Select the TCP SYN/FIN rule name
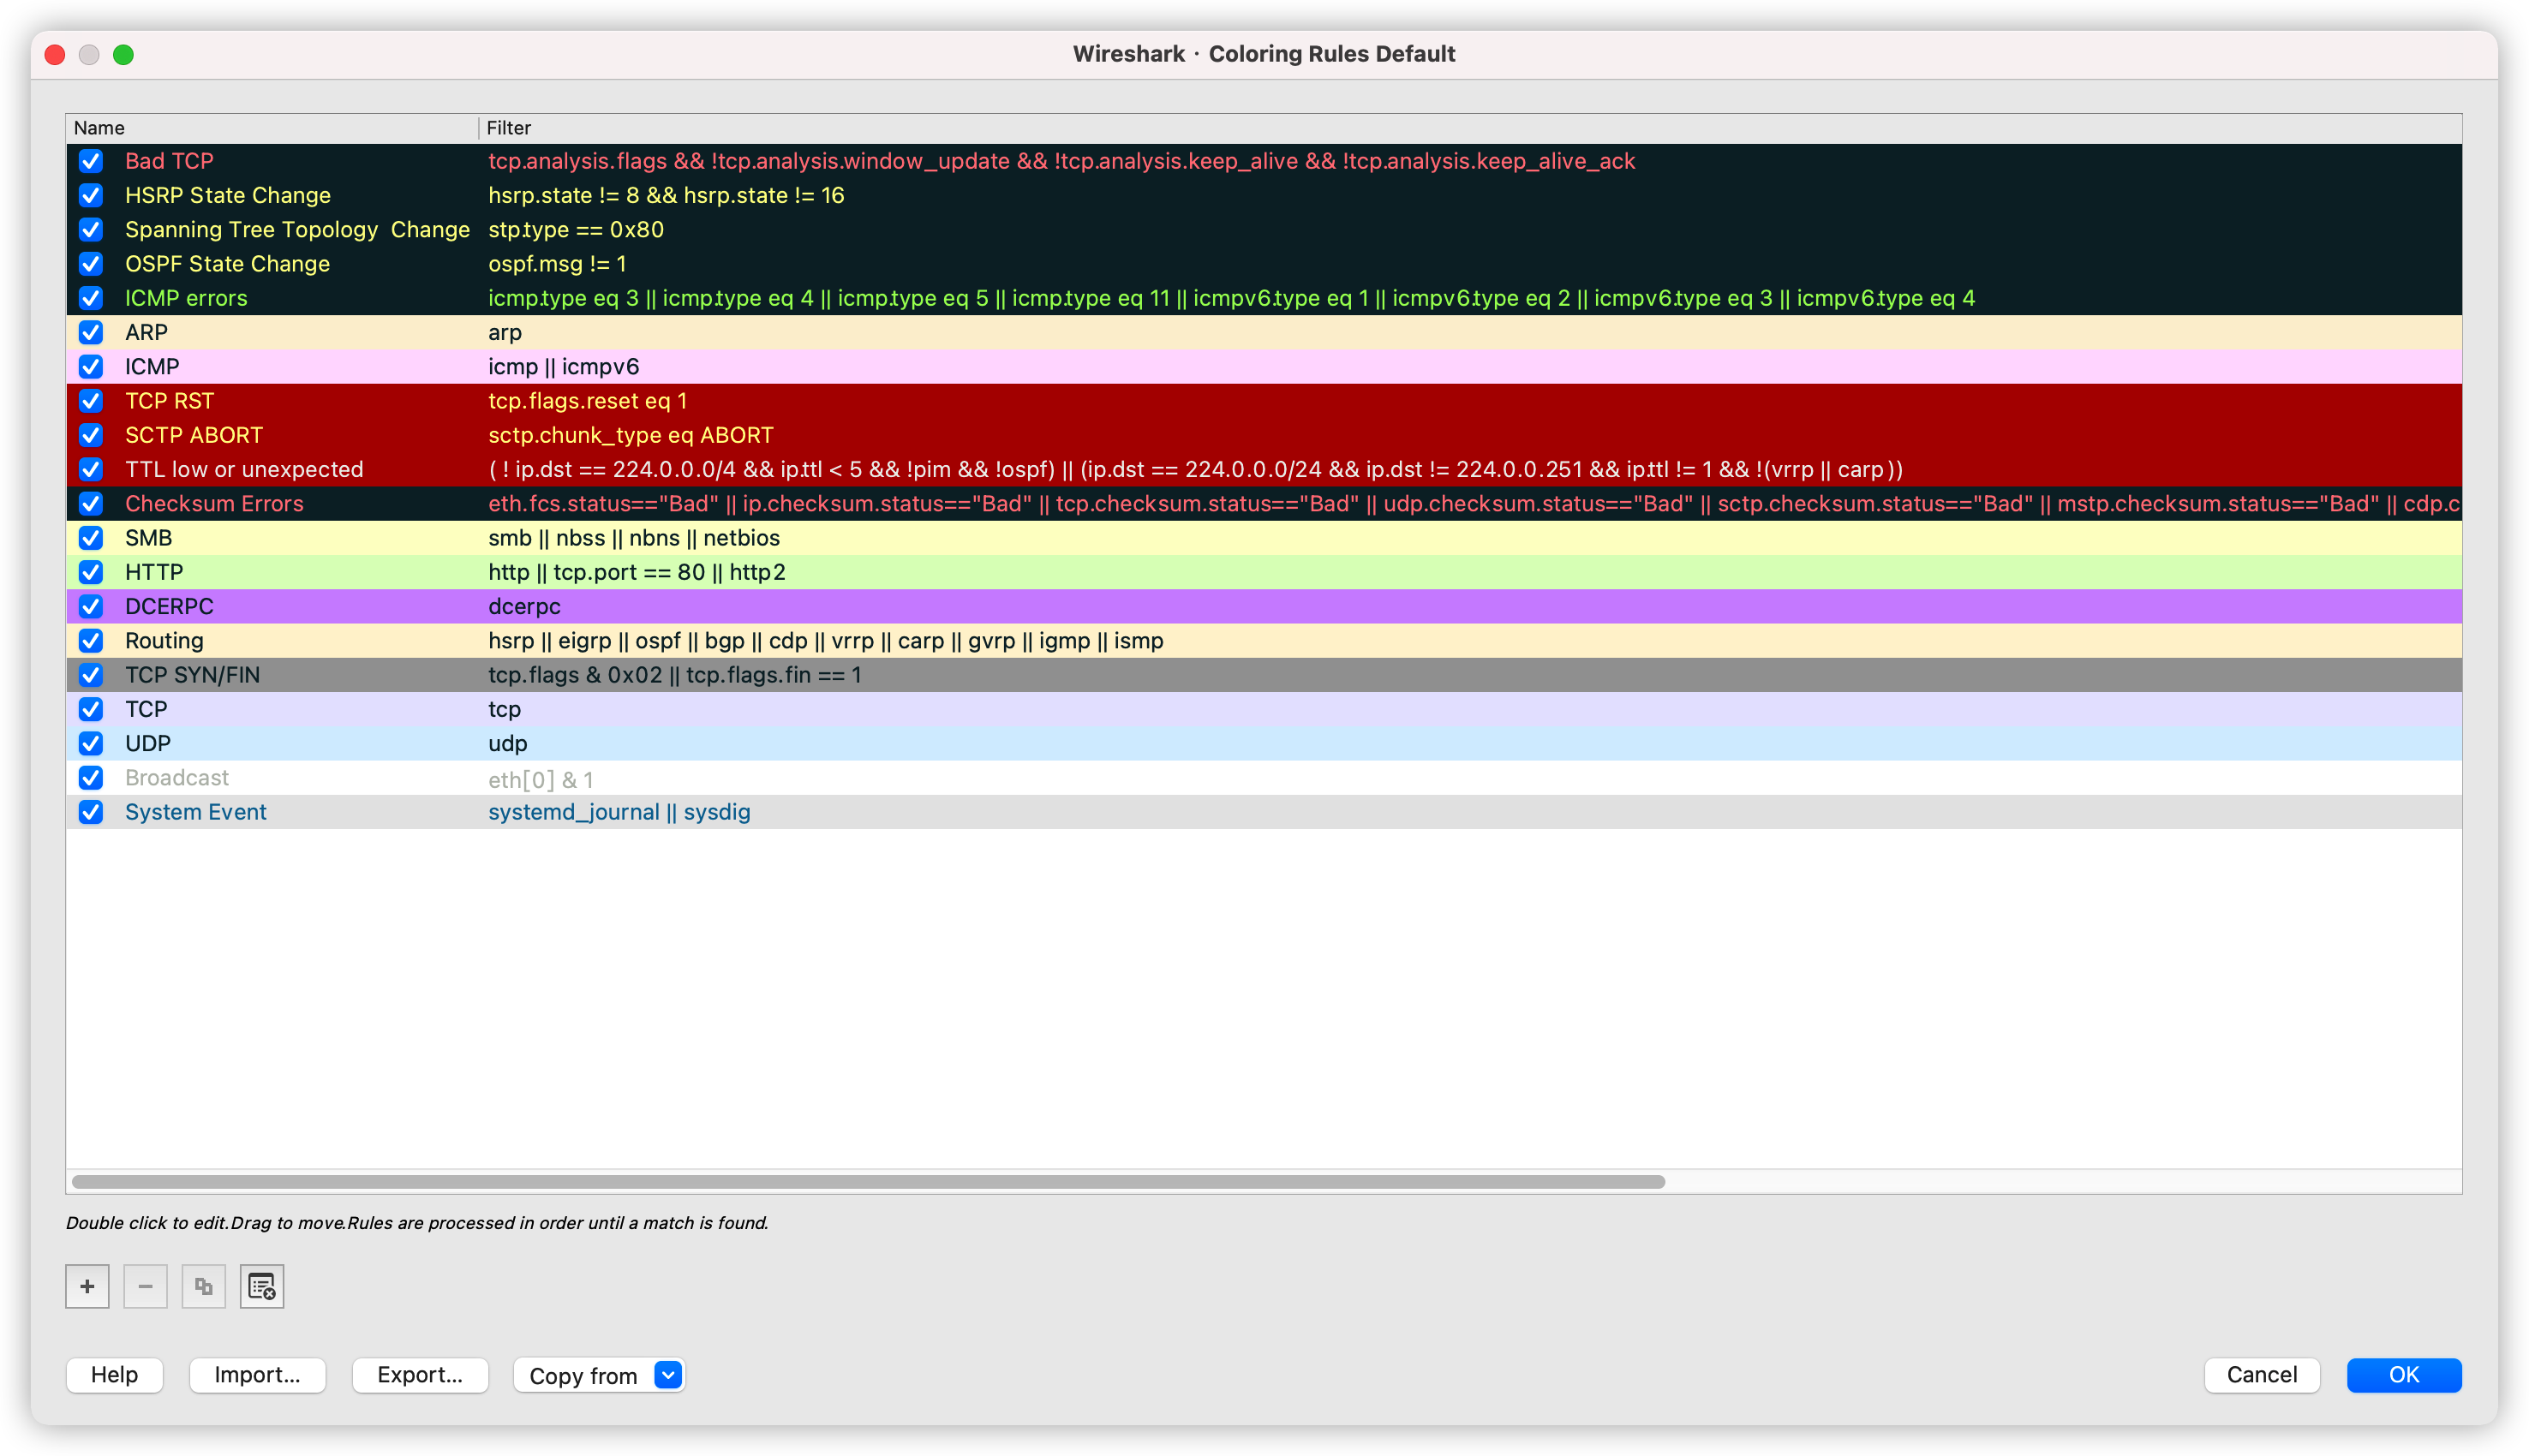 192,675
